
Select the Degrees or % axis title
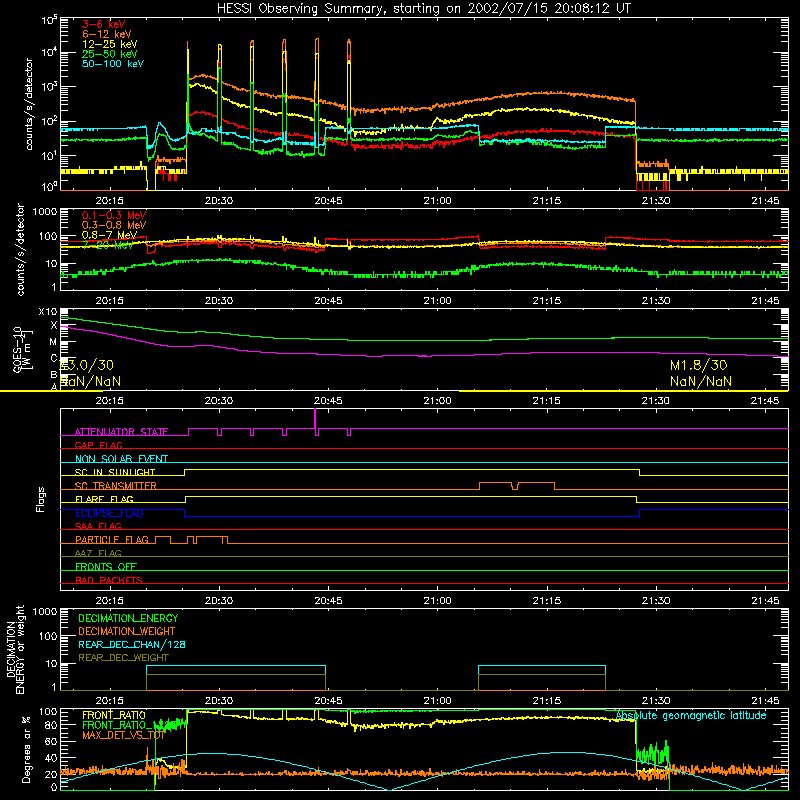coord(26,749)
